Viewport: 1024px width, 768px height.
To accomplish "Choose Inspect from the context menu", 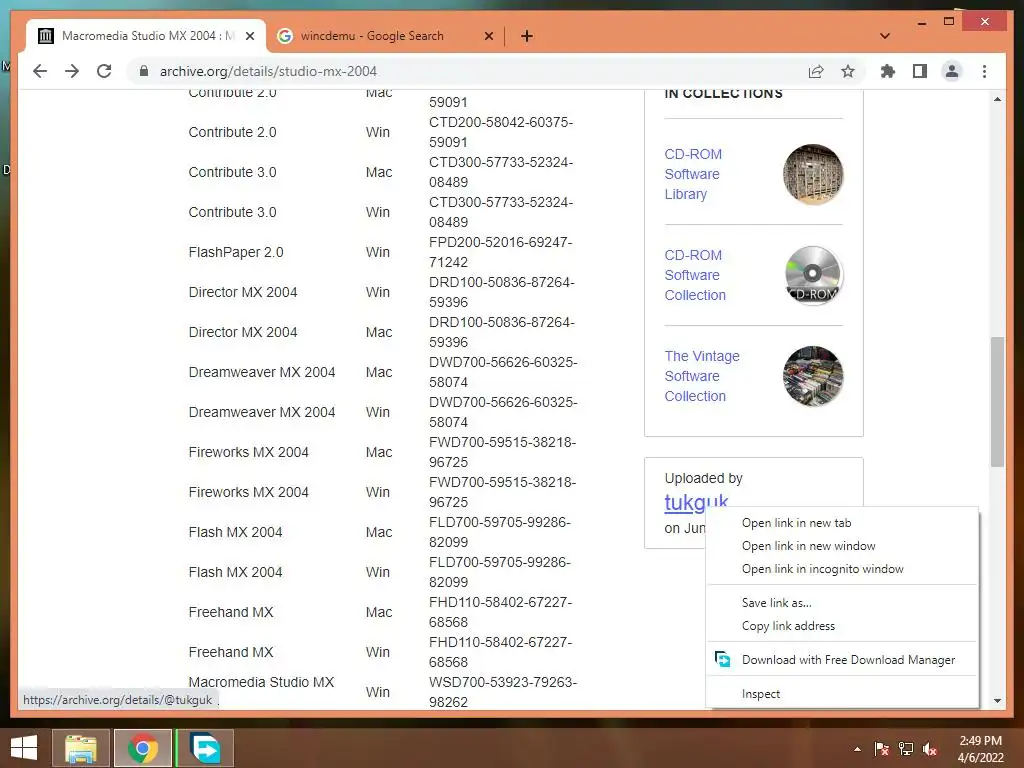I will (x=760, y=694).
